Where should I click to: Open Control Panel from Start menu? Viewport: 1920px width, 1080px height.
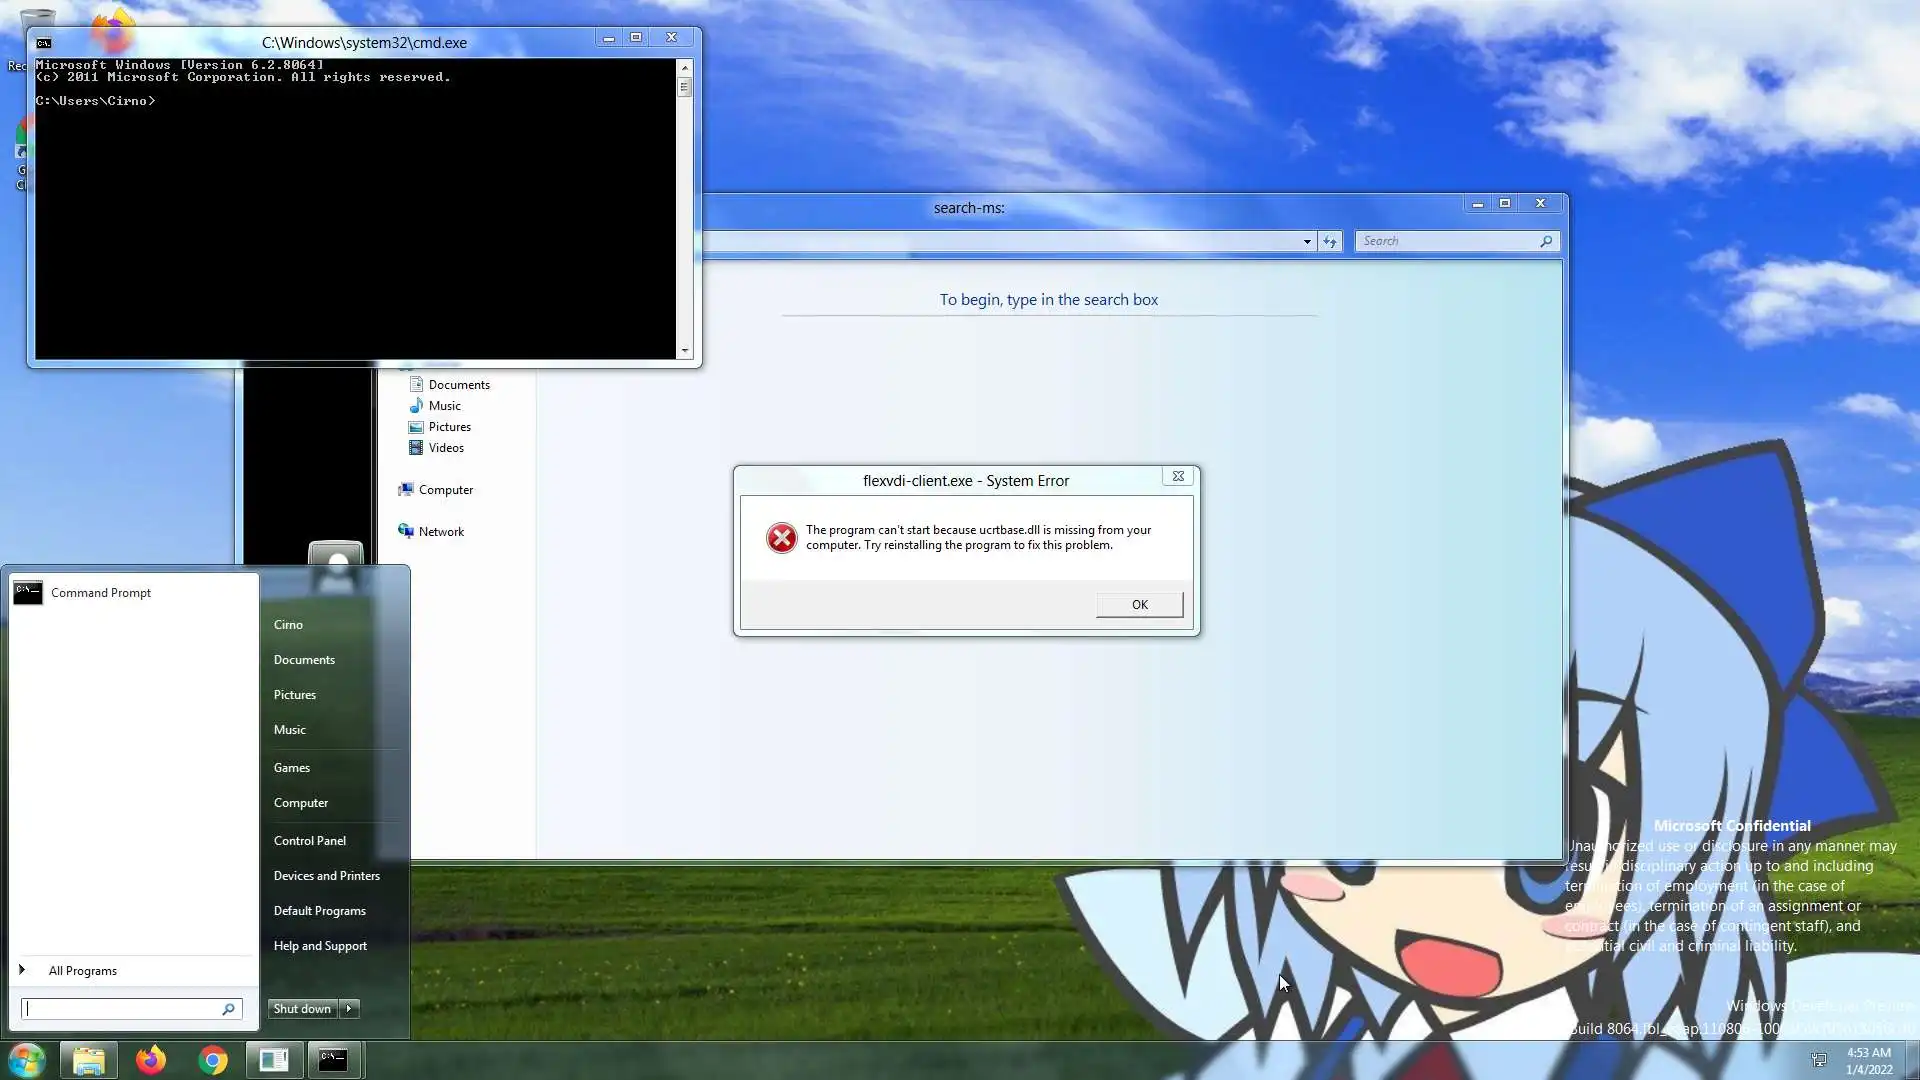(x=310, y=841)
